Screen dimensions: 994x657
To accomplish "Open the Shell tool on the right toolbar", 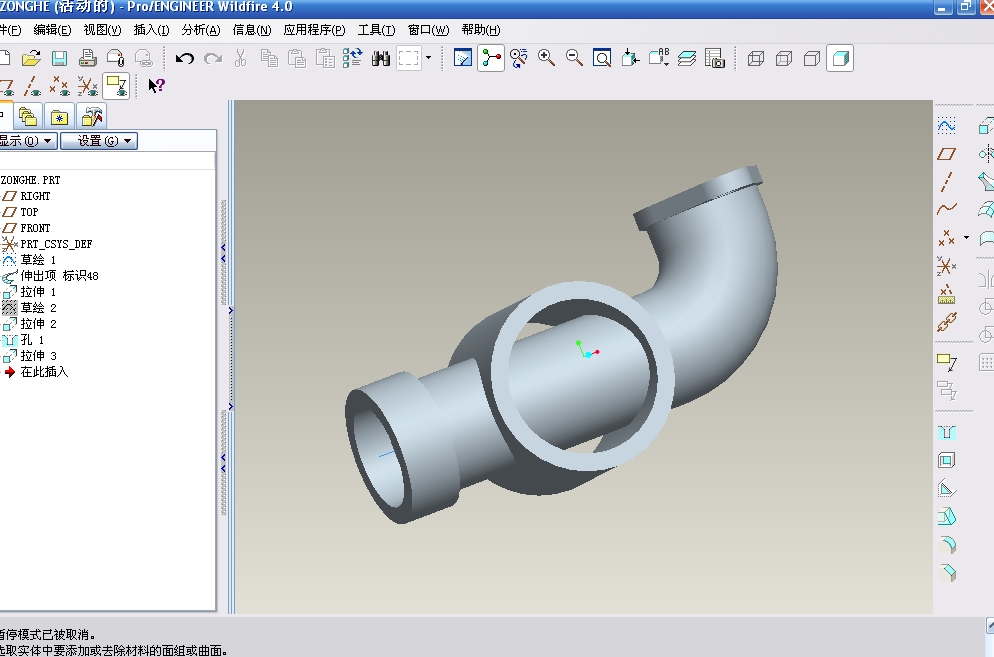I will coord(946,460).
